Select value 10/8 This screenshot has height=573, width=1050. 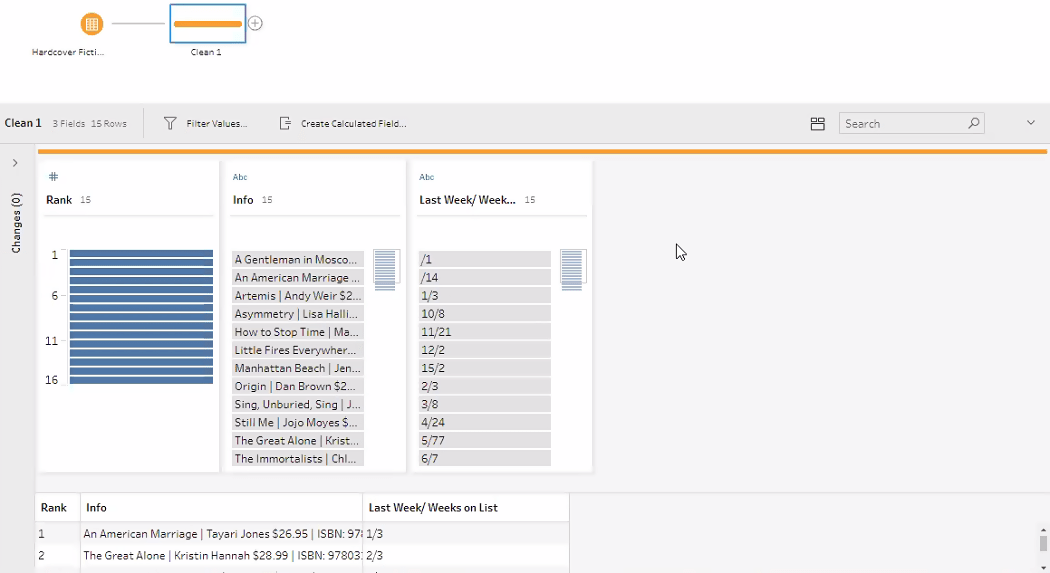(485, 313)
